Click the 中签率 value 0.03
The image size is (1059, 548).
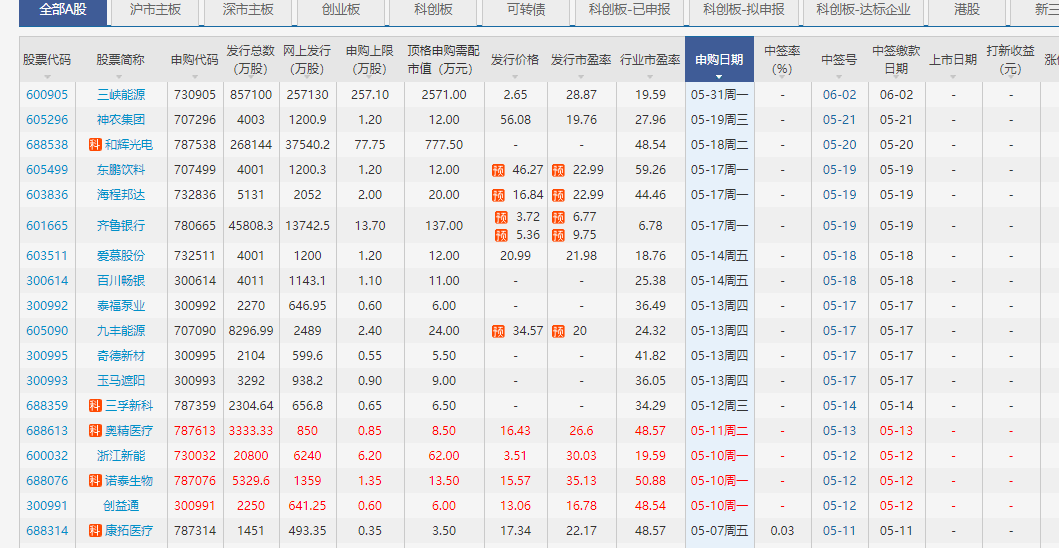tap(782, 530)
